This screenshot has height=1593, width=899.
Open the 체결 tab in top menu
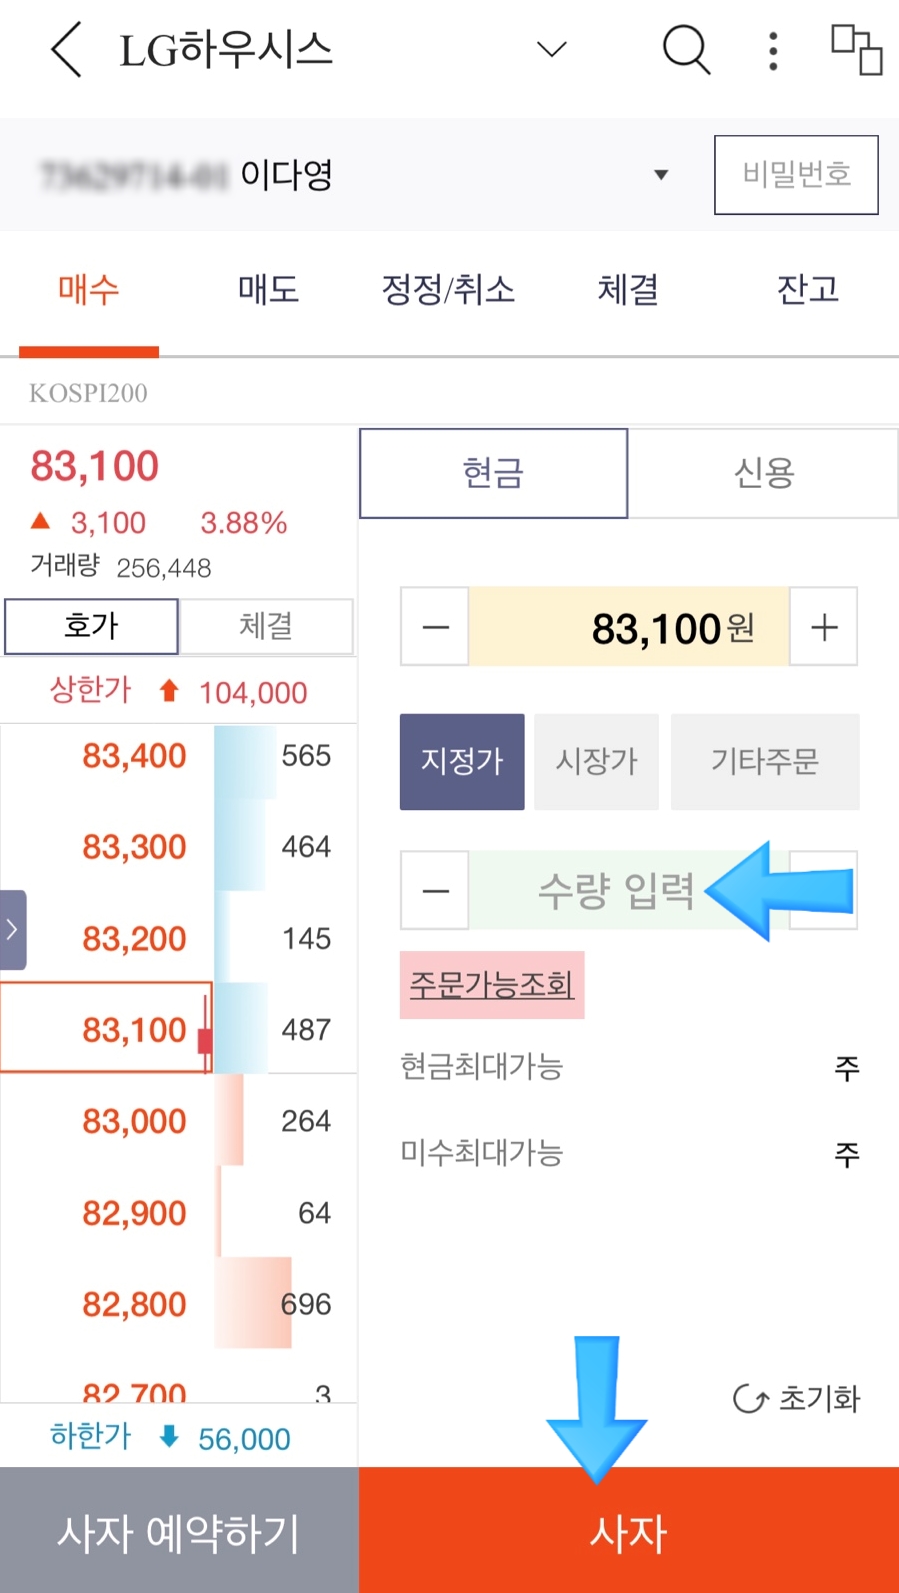(x=628, y=289)
